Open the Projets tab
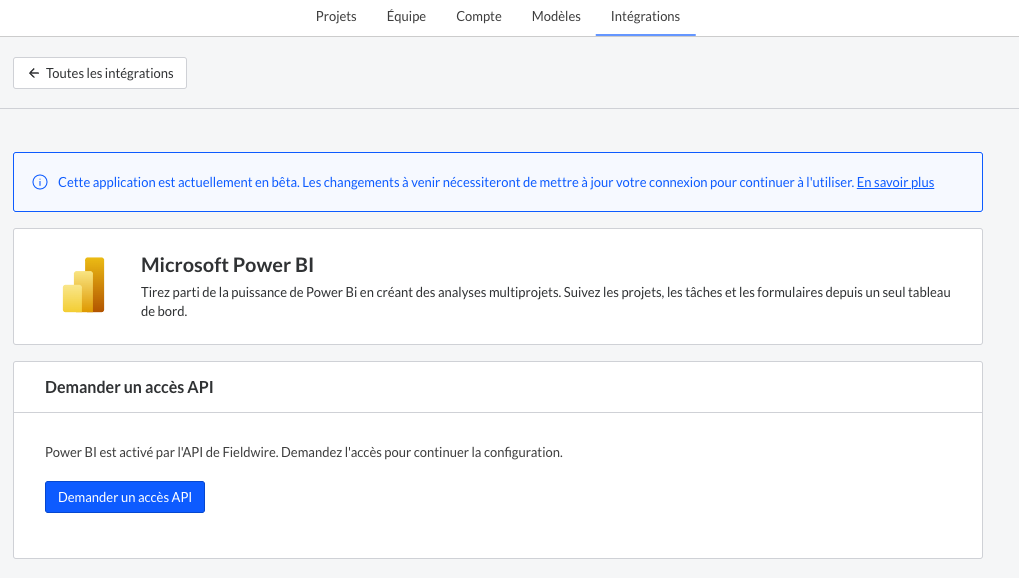1019x578 pixels. (x=336, y=16)
